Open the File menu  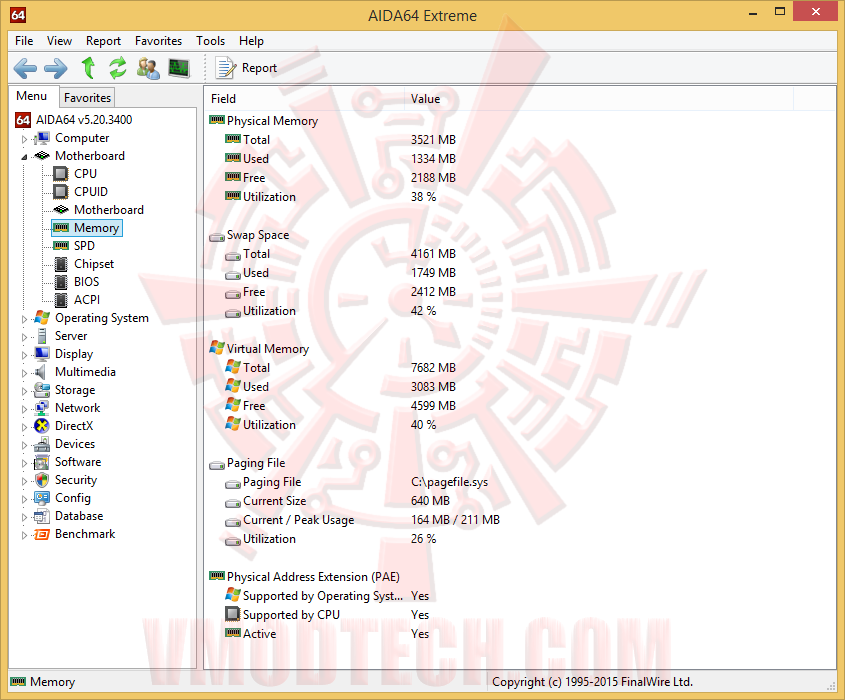tap(24, 41)
